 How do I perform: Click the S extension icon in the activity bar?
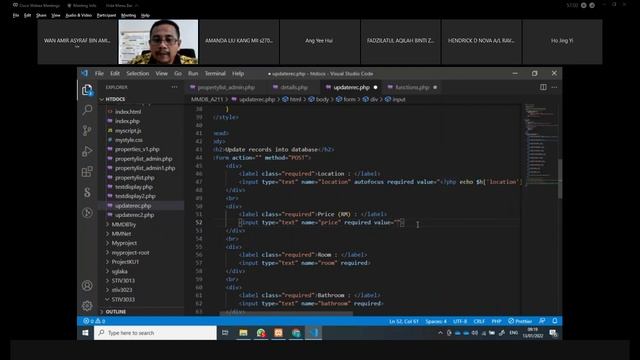87,192
